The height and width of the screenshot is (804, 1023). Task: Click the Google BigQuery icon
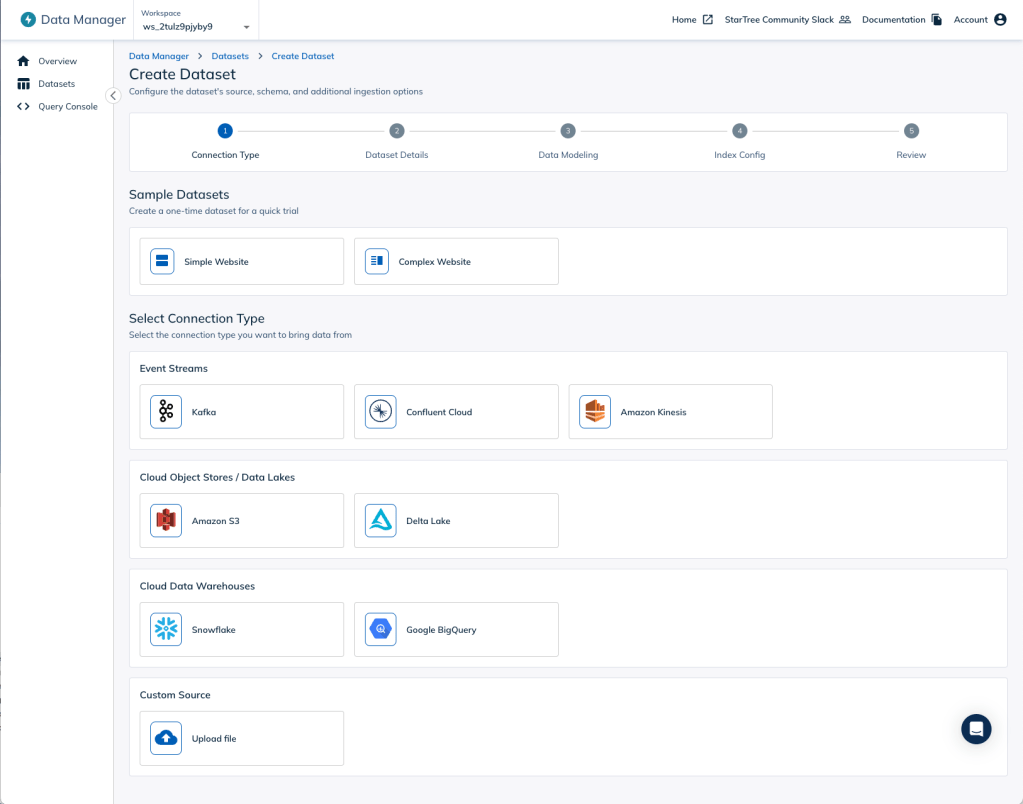click(x=380, y=630)
